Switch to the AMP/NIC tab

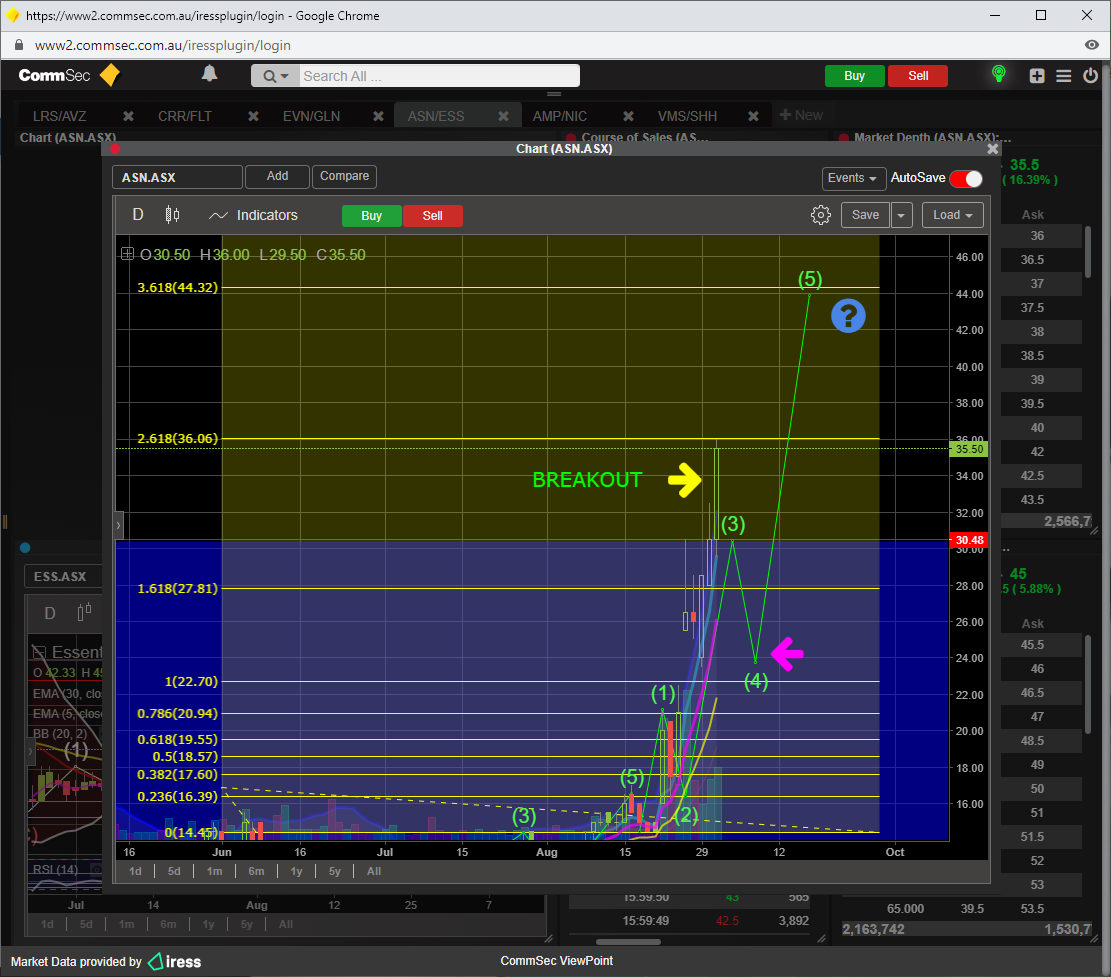(560, 116)
